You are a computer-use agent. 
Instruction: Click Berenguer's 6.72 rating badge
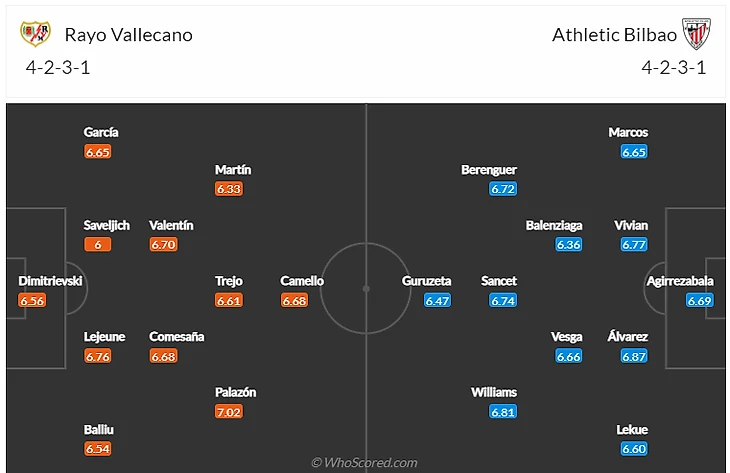pos(502,188)
